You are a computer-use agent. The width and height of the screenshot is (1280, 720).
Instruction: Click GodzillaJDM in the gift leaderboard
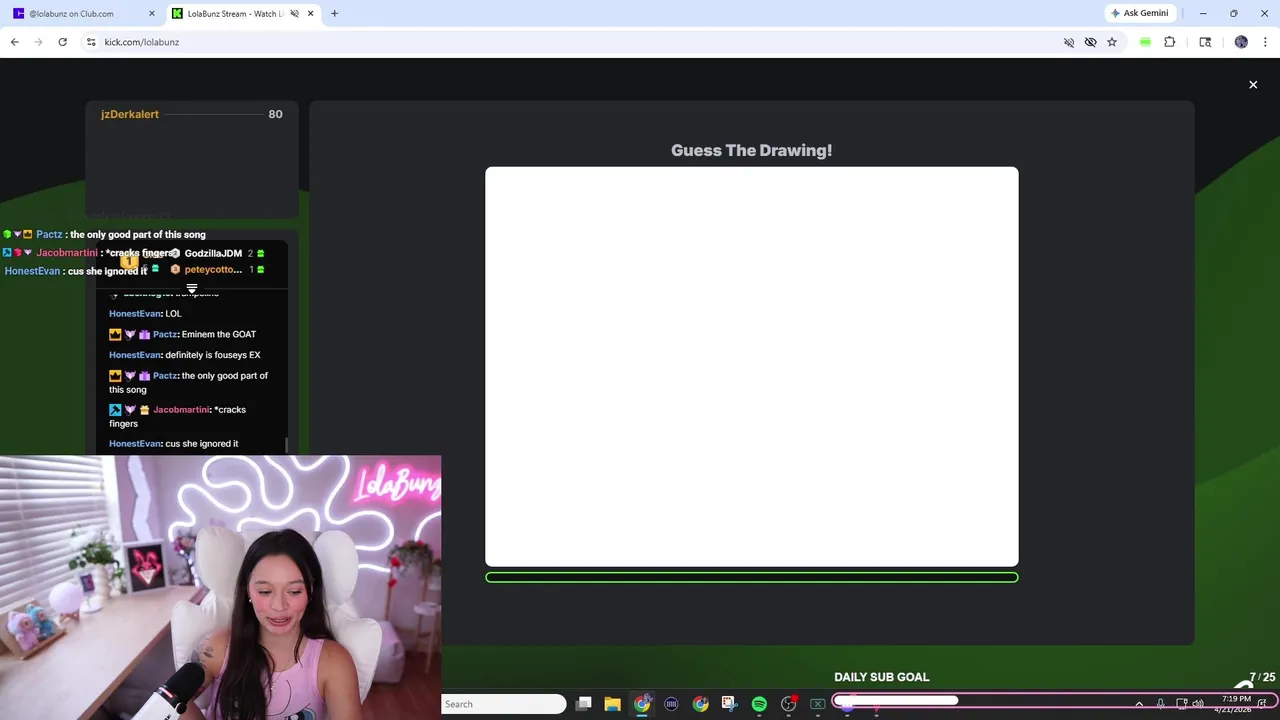click(213, 254)
